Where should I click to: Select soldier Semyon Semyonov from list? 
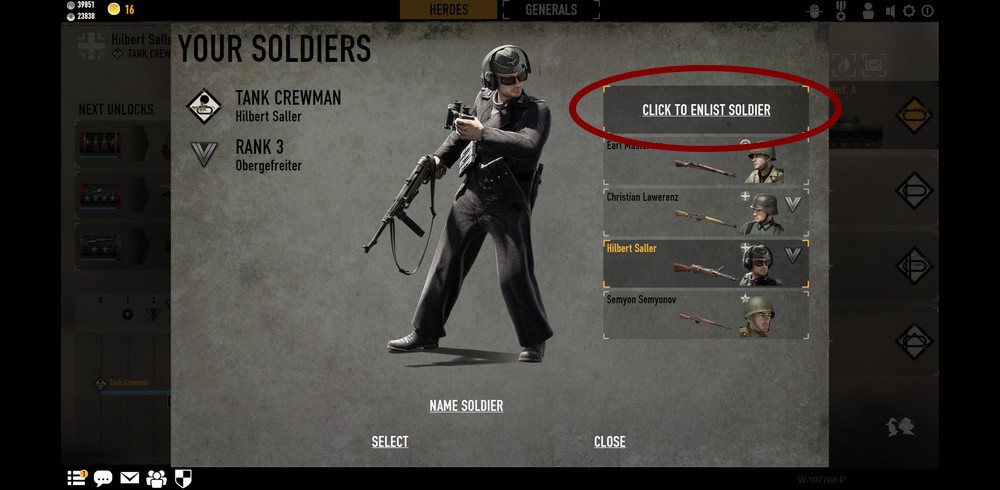tap(706, 315)
